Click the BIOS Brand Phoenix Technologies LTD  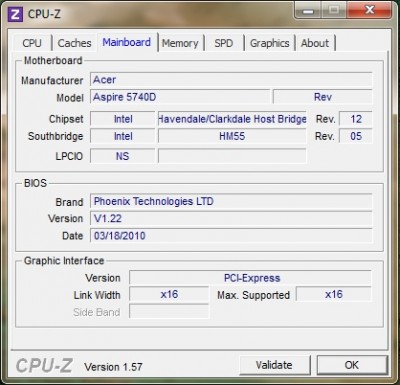[231, 201]
